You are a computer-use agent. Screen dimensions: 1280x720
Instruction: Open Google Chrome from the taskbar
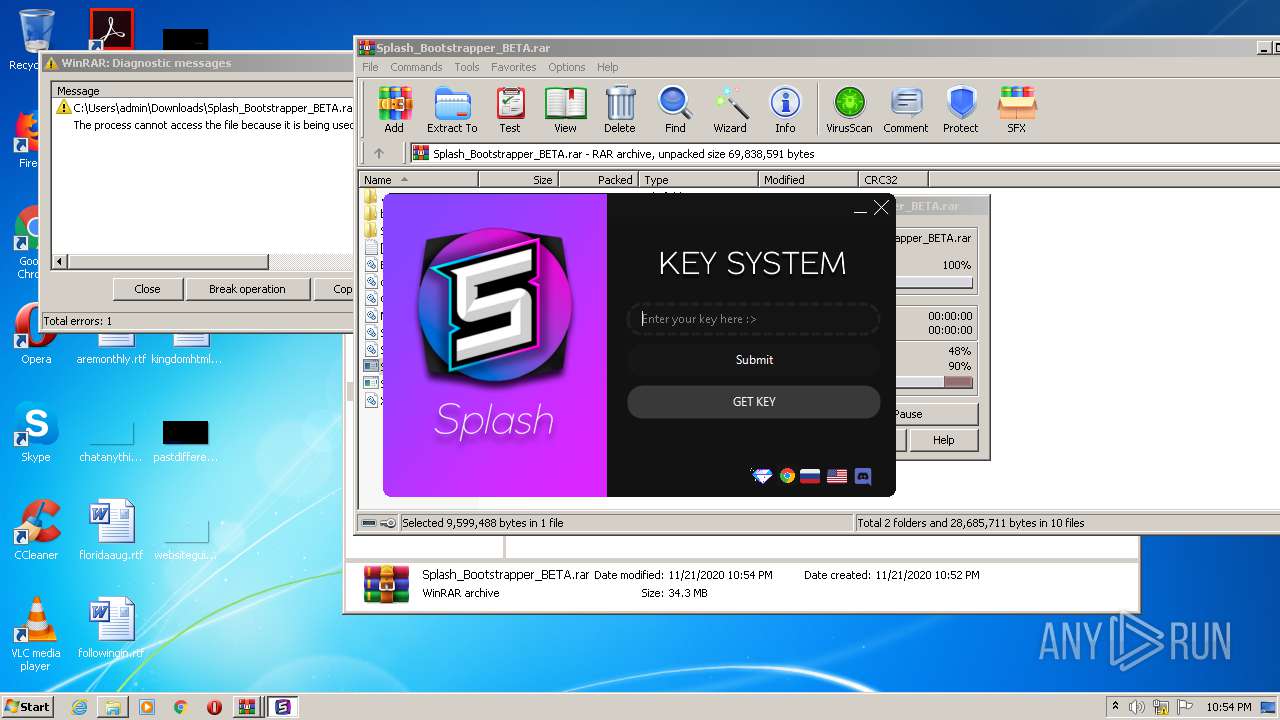coord(180,707)
